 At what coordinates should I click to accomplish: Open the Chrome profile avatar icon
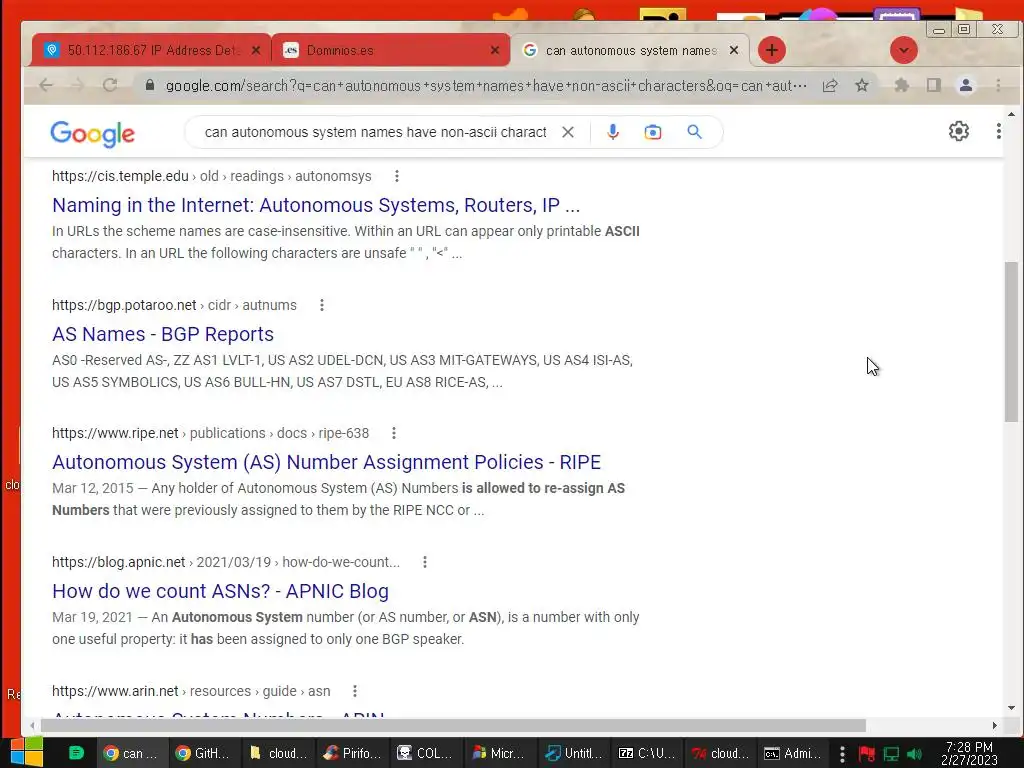[966, 85]
